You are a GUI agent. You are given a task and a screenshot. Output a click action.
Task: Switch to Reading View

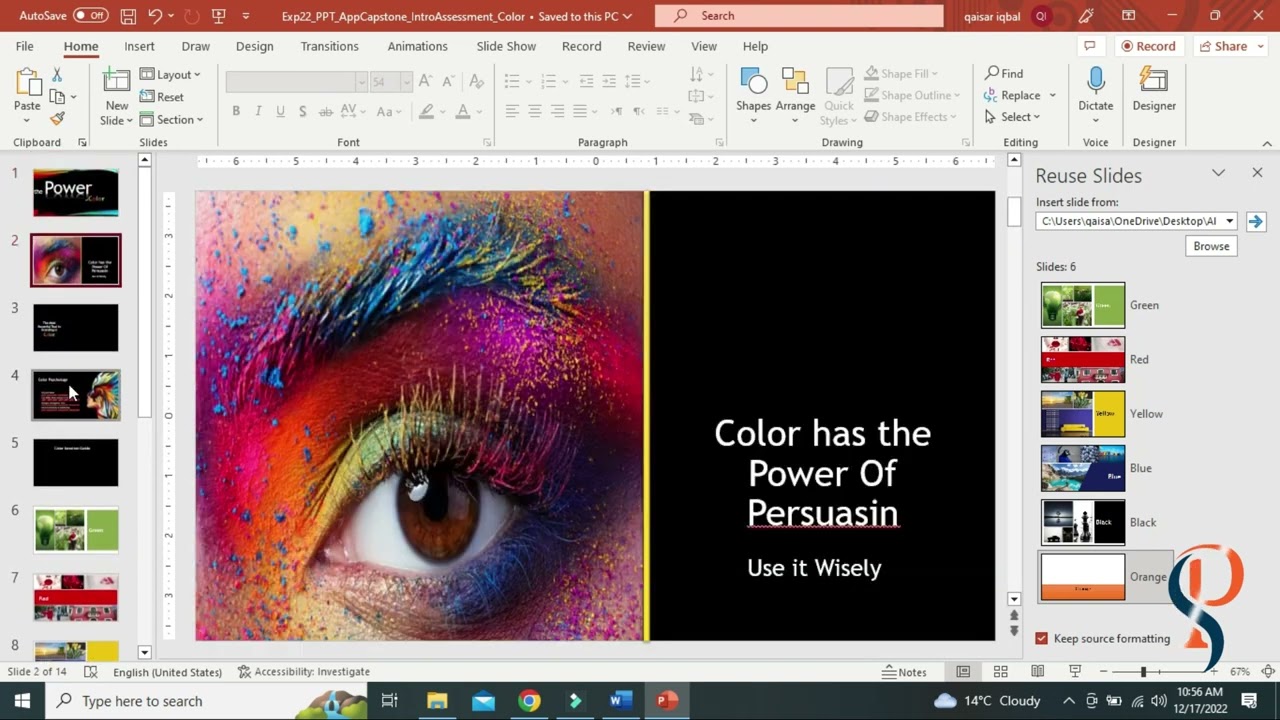click(1038, 672)
